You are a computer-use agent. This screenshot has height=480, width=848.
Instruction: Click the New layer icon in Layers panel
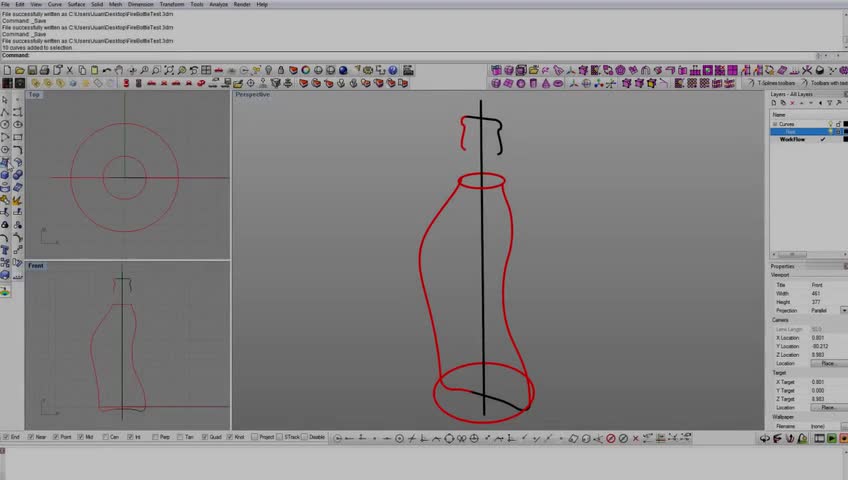(774, 103)
